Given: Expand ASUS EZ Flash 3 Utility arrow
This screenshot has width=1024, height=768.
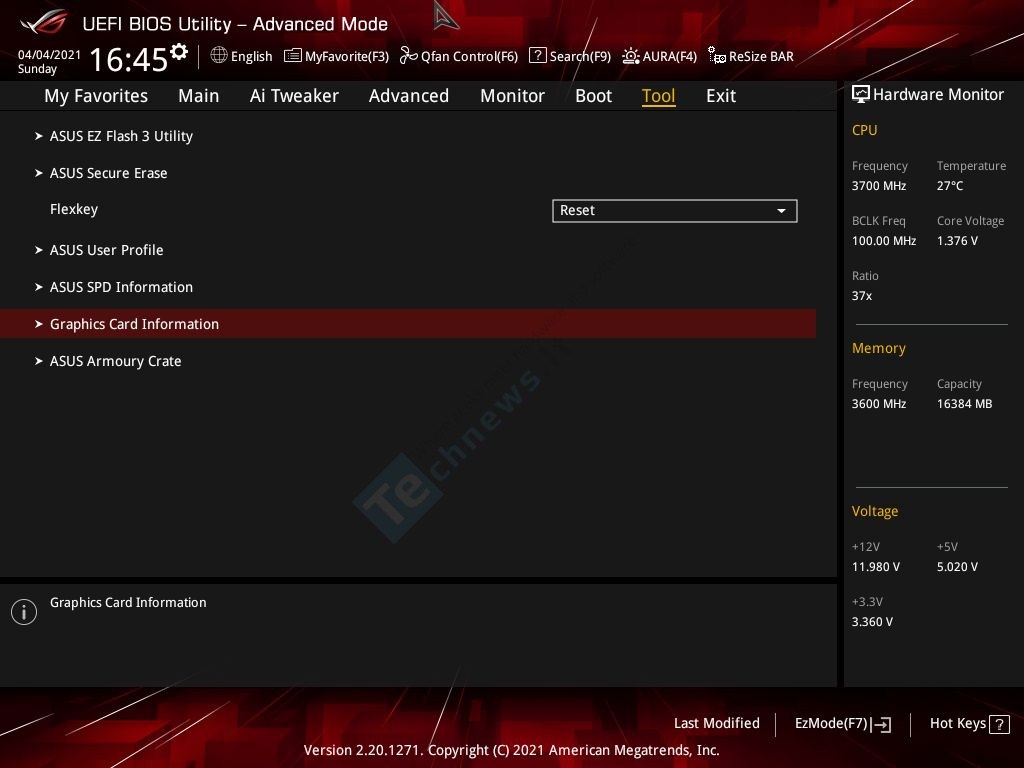Looking at the screenshot, I should point(39,136).
